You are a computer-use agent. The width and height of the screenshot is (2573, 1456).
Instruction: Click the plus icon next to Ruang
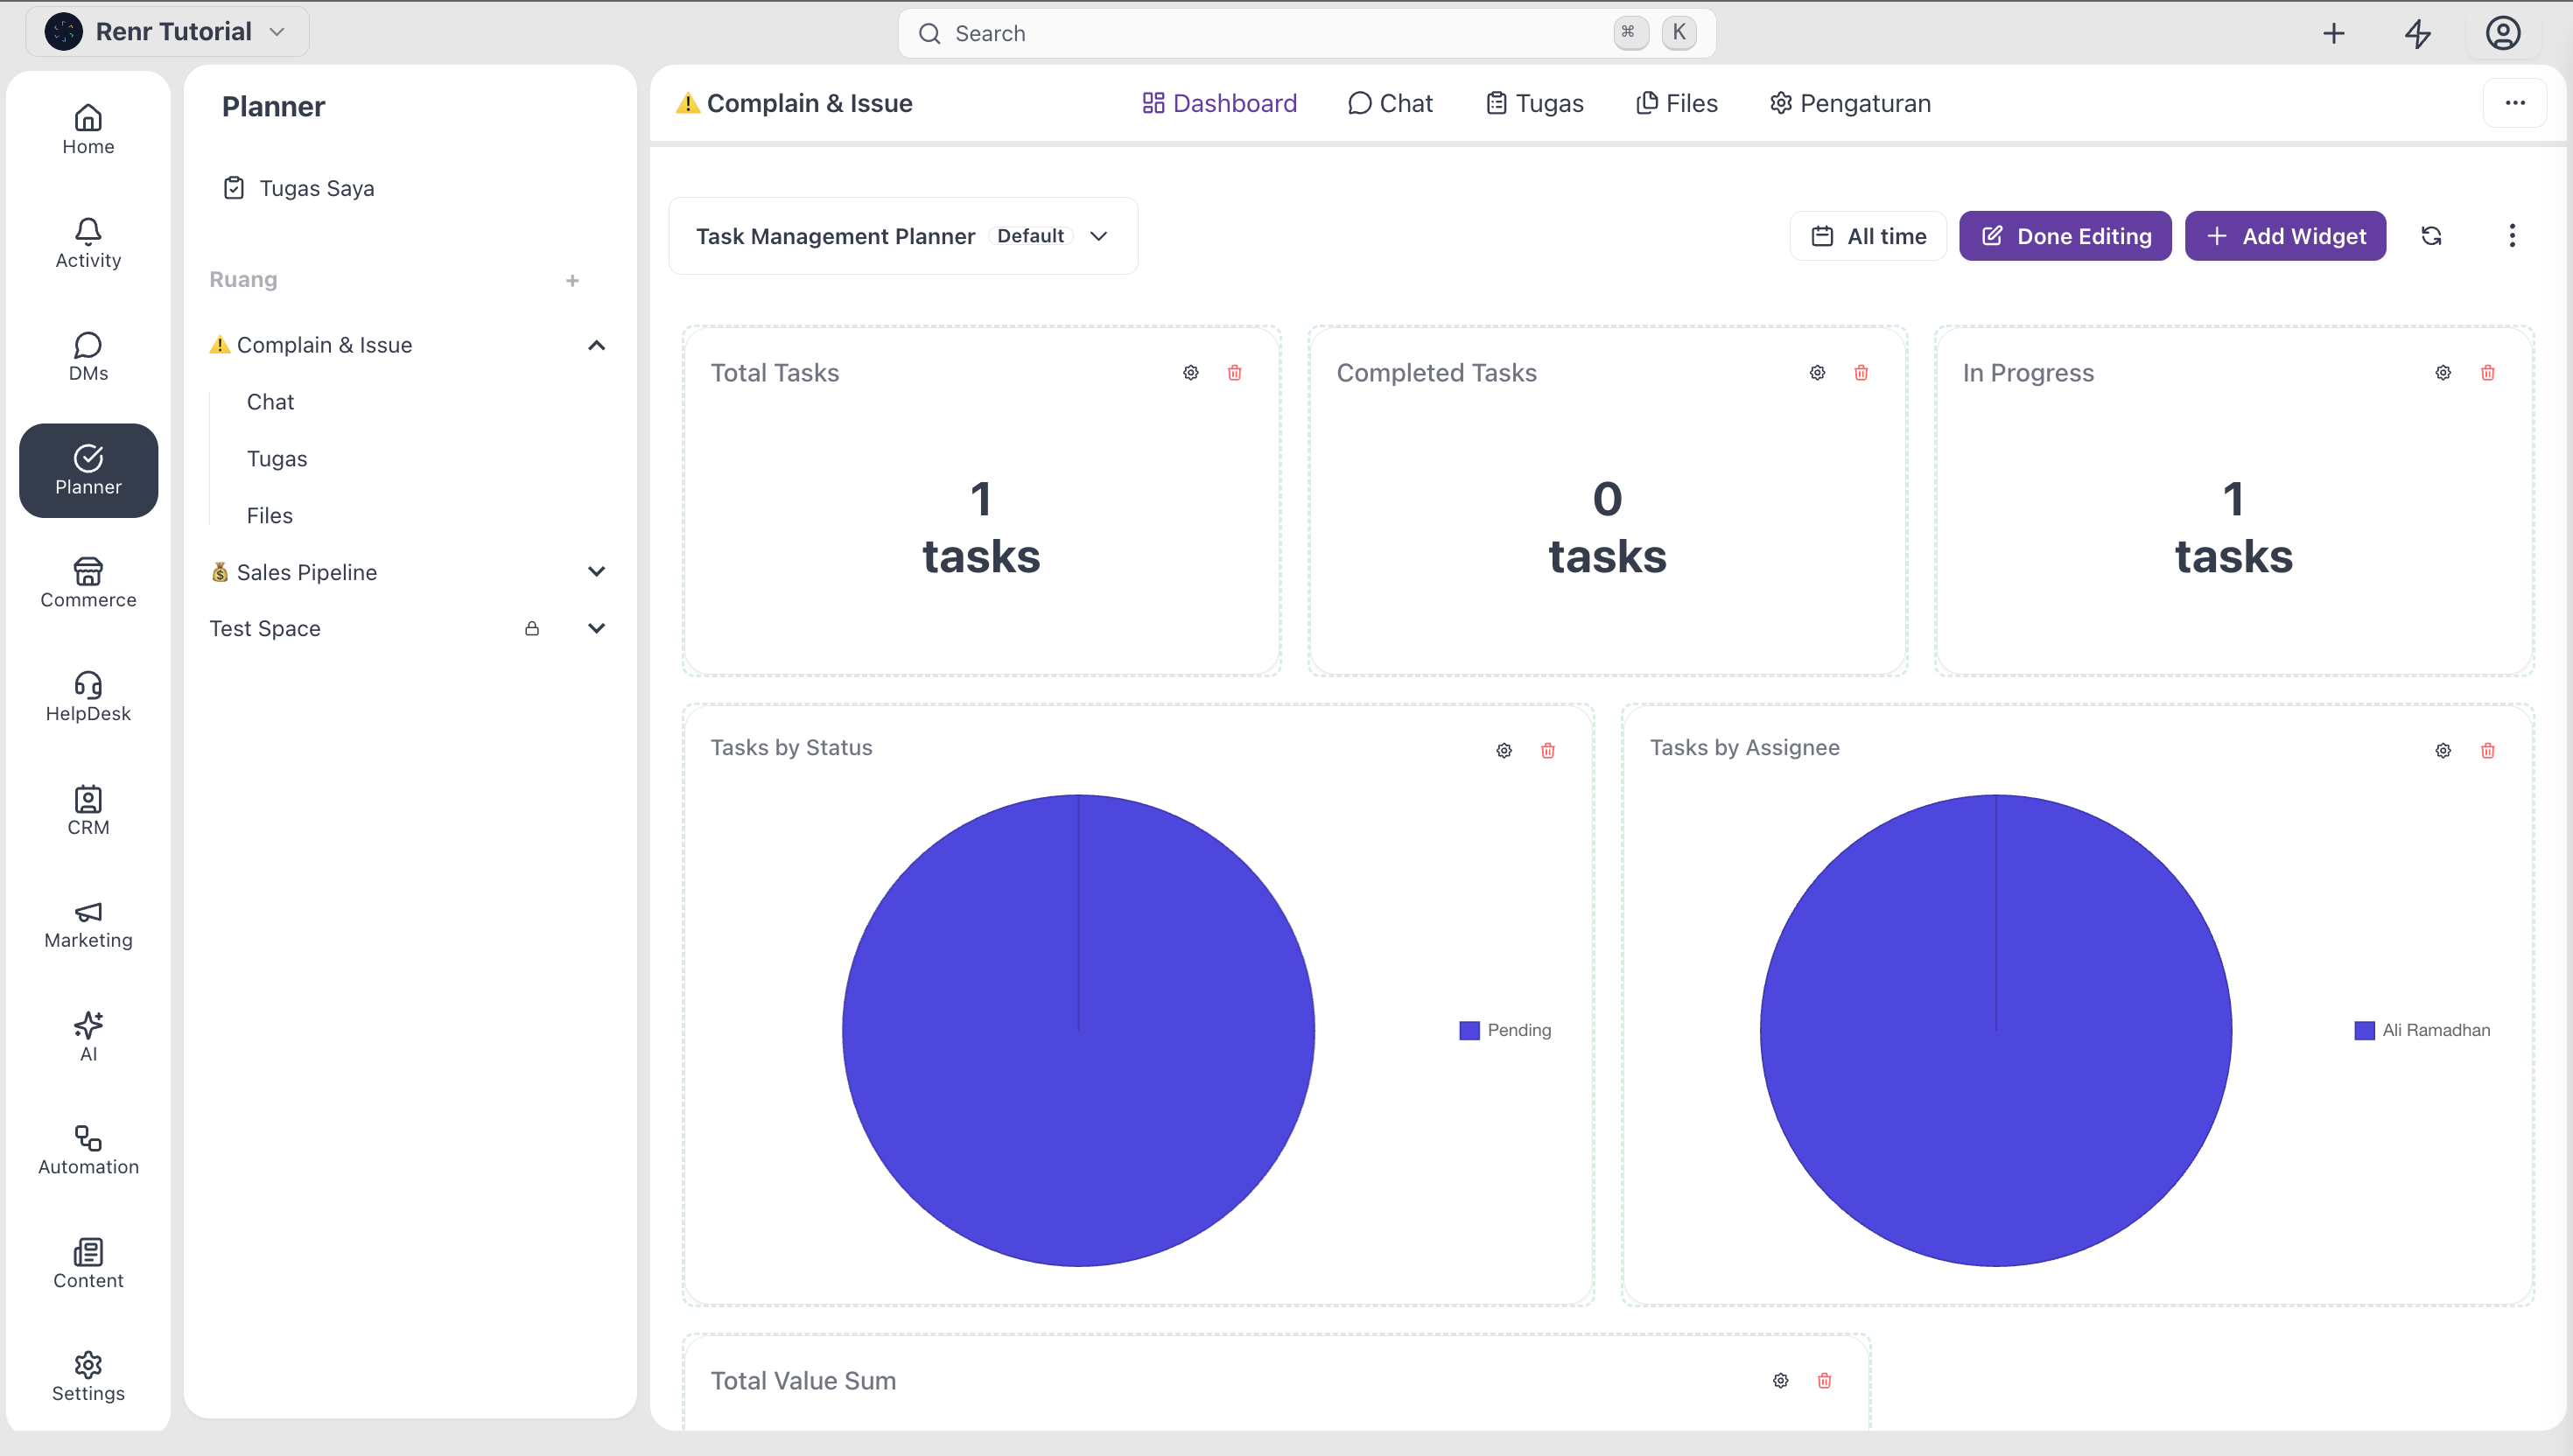[572, 281]
